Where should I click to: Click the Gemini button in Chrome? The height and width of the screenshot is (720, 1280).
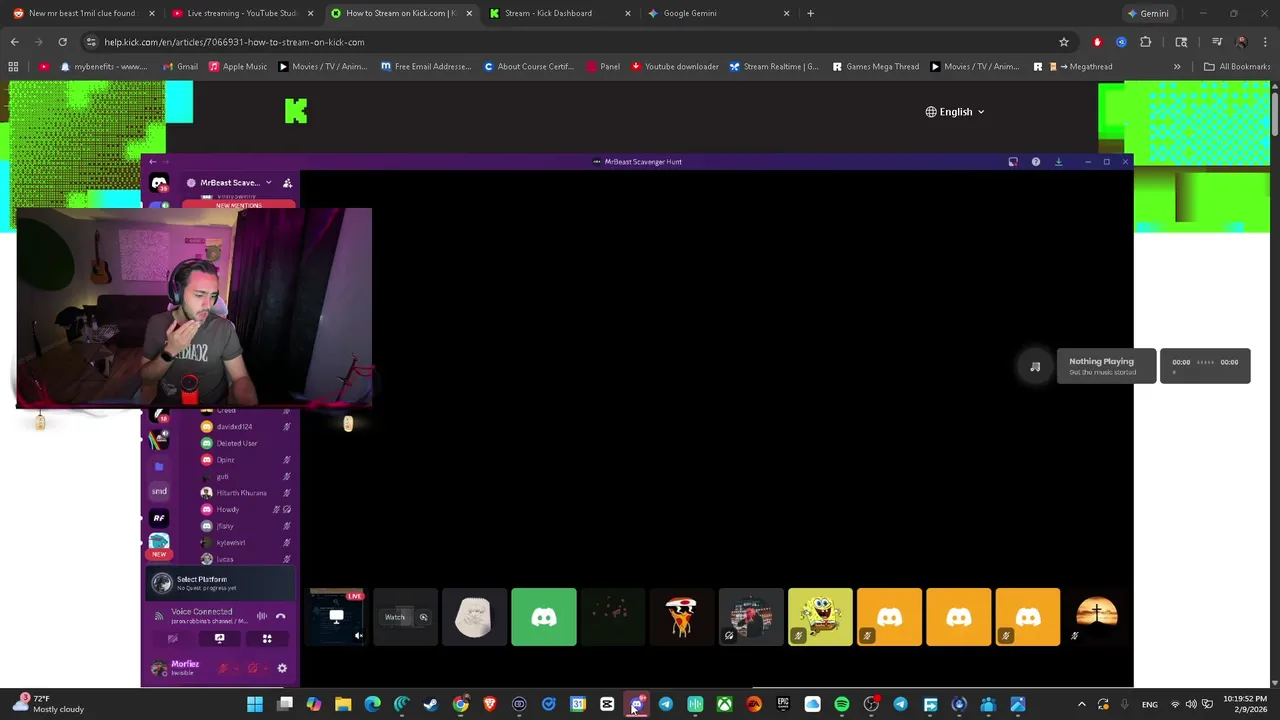1148,13
